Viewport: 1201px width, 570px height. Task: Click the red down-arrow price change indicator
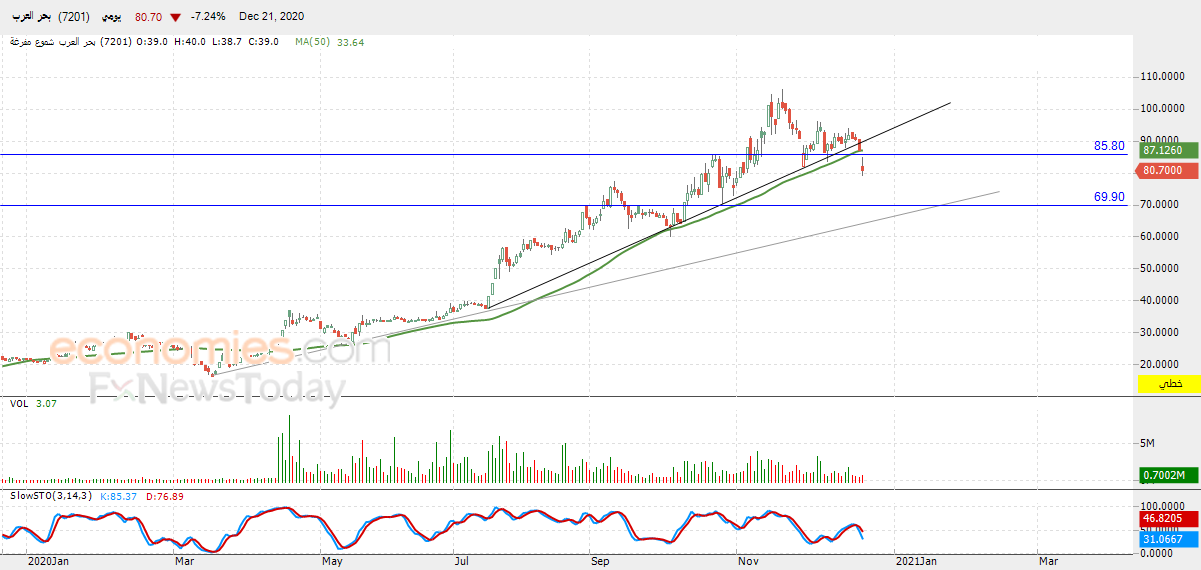(x=176, y=17)
